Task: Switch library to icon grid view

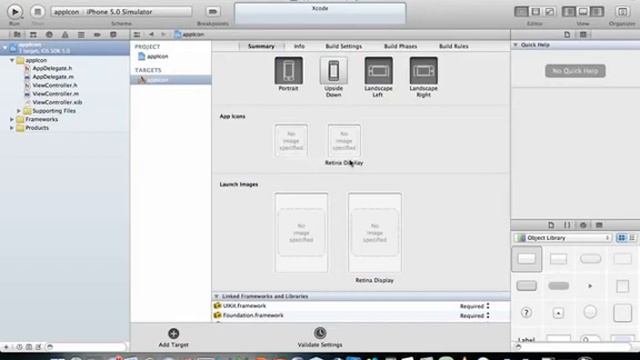Action: [x=621, y=238]
